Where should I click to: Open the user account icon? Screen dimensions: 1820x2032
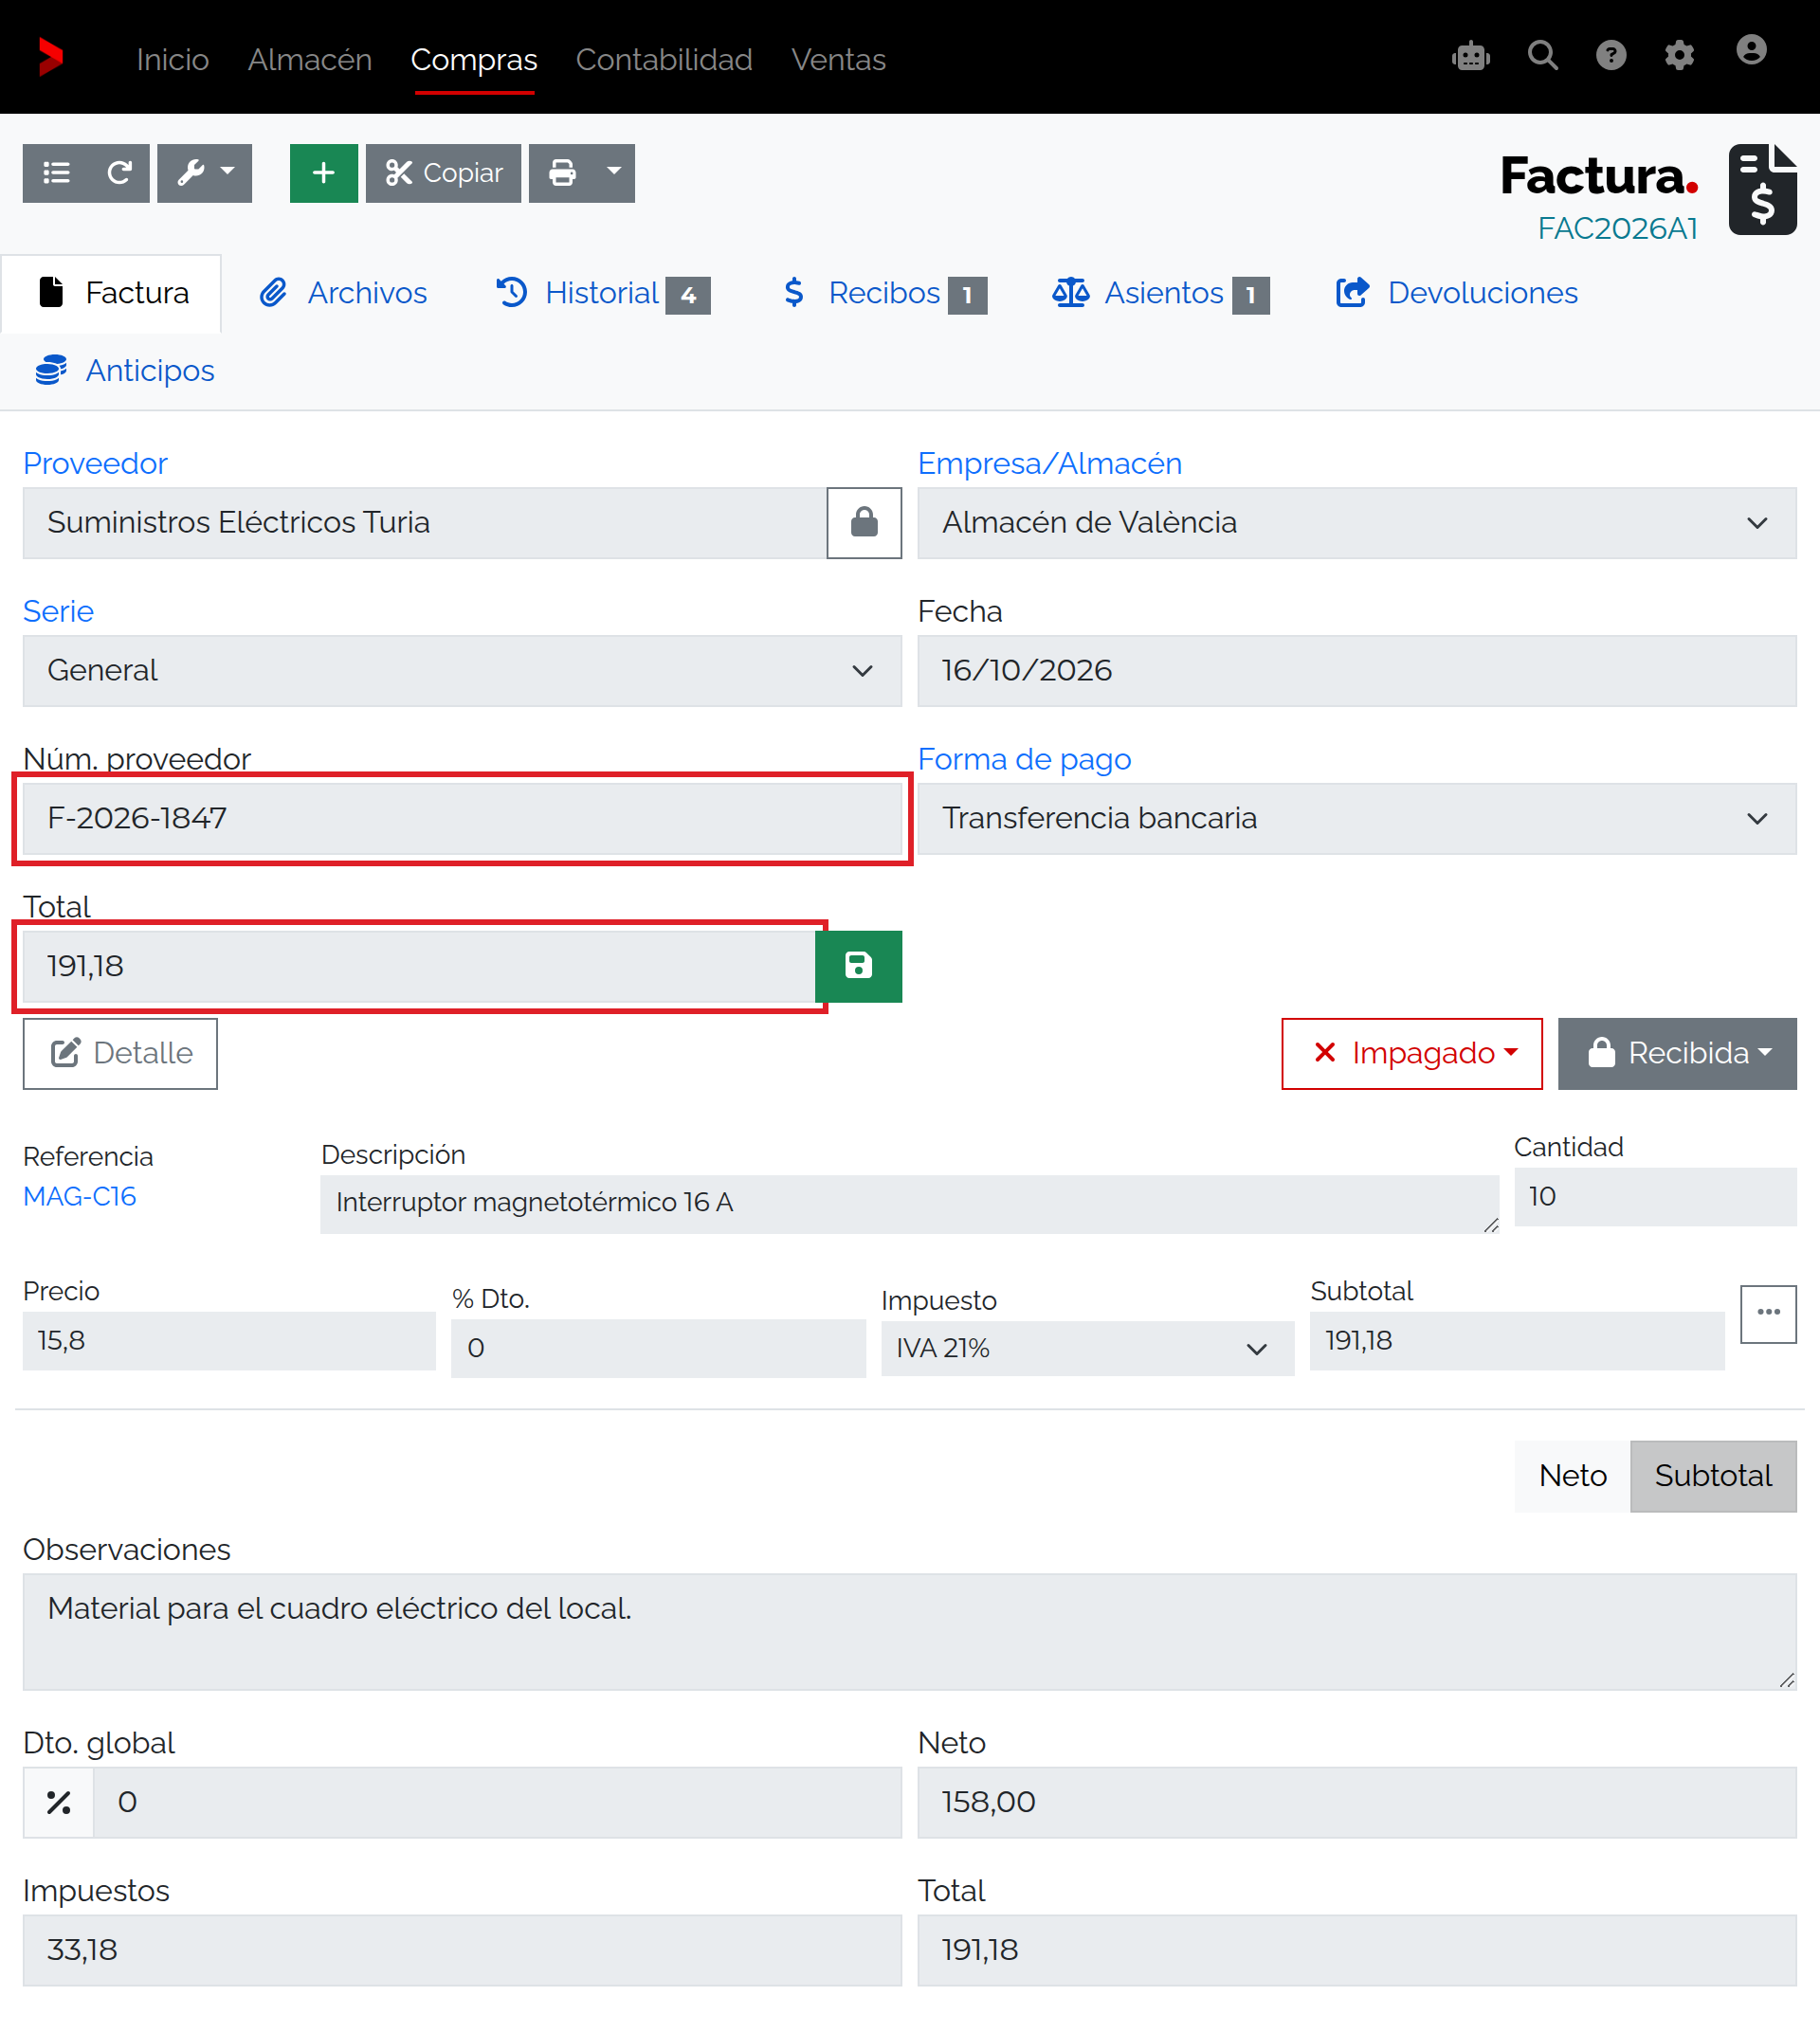click(x=1751, y=50)
